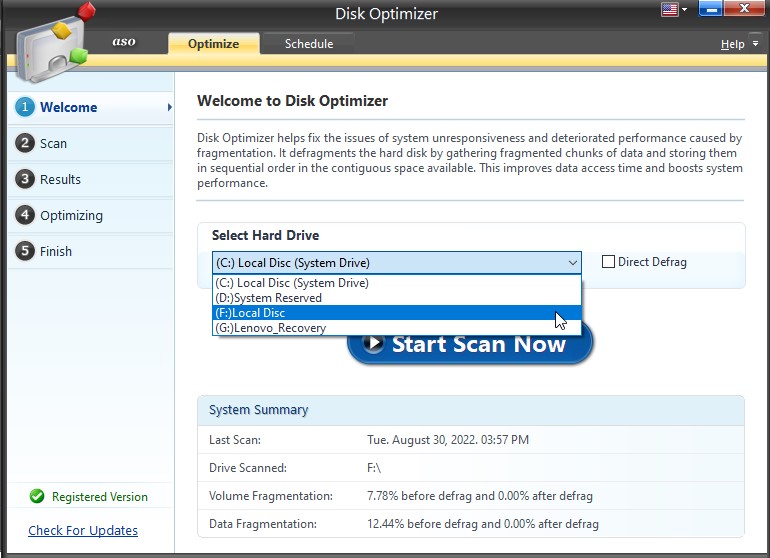Go to the Results step
The width and height of the screenshot is (770, 558).
(x=91, y=179)
